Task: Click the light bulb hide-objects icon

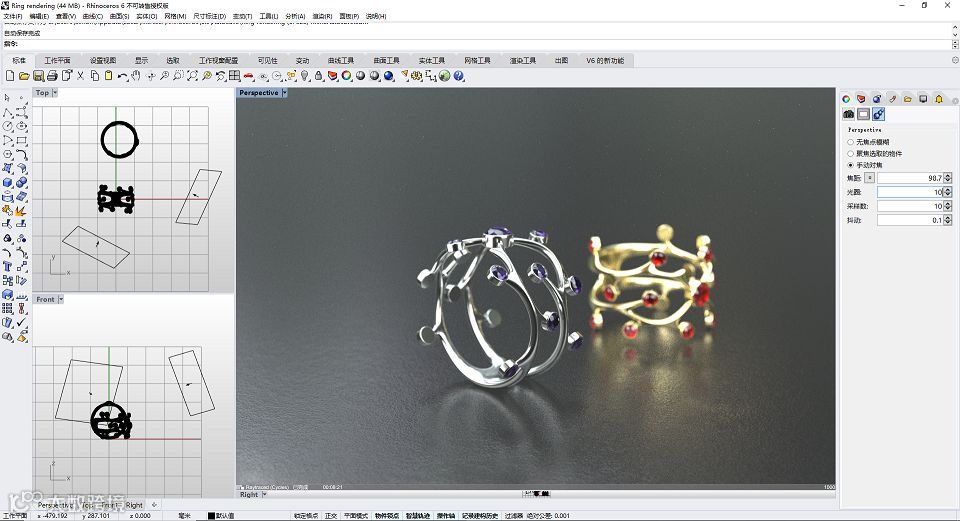Action: pos(305,76)
